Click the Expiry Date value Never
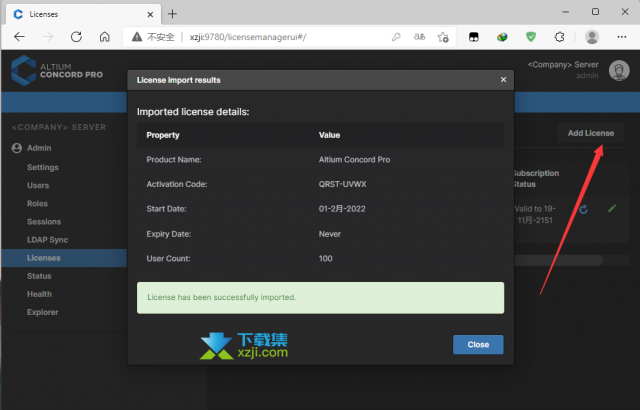This screenshot has height=410, width=640. point(330,234)
